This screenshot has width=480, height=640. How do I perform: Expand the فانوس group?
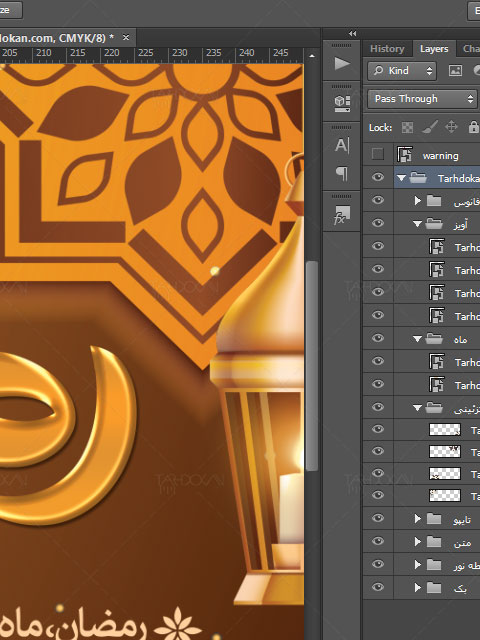[x=418, y=200]
